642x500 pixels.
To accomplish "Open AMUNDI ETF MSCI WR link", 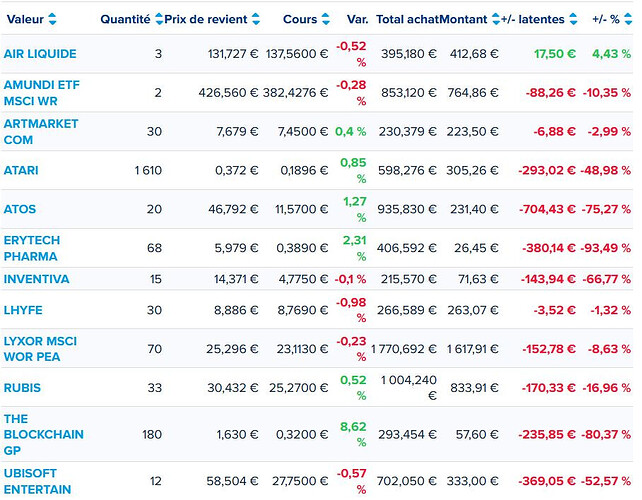I will tap(41, 93).
